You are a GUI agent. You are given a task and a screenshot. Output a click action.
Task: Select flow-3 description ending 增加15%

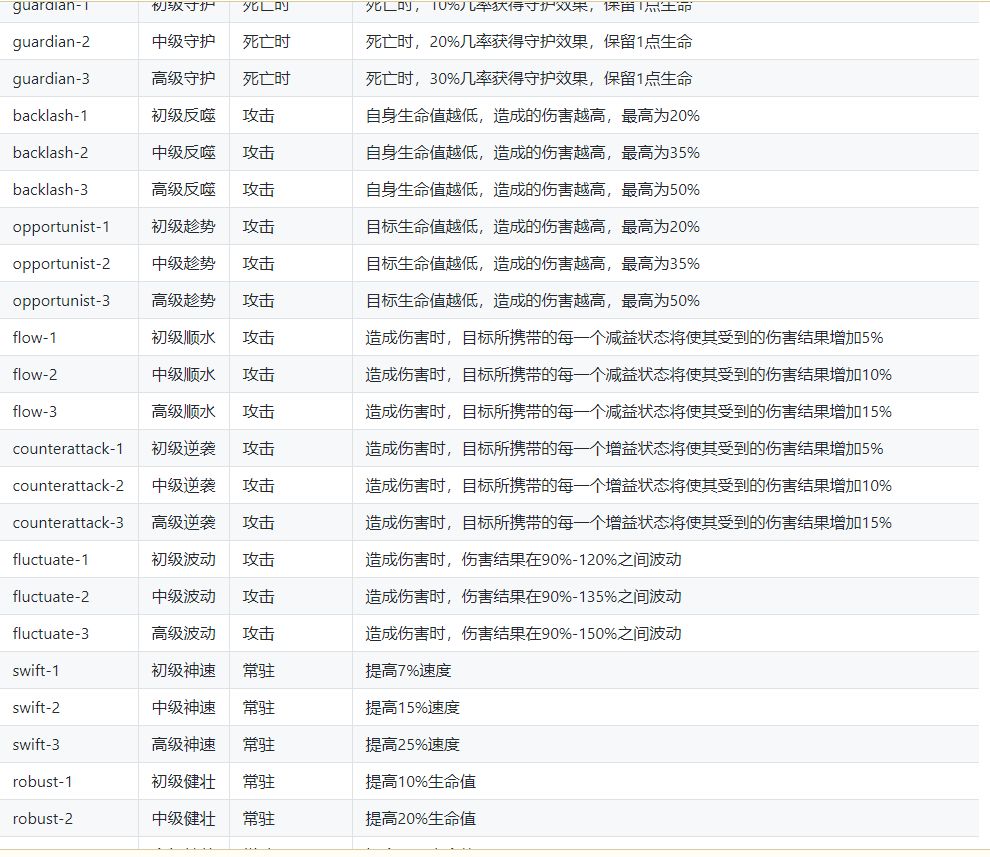coord(628,412)
